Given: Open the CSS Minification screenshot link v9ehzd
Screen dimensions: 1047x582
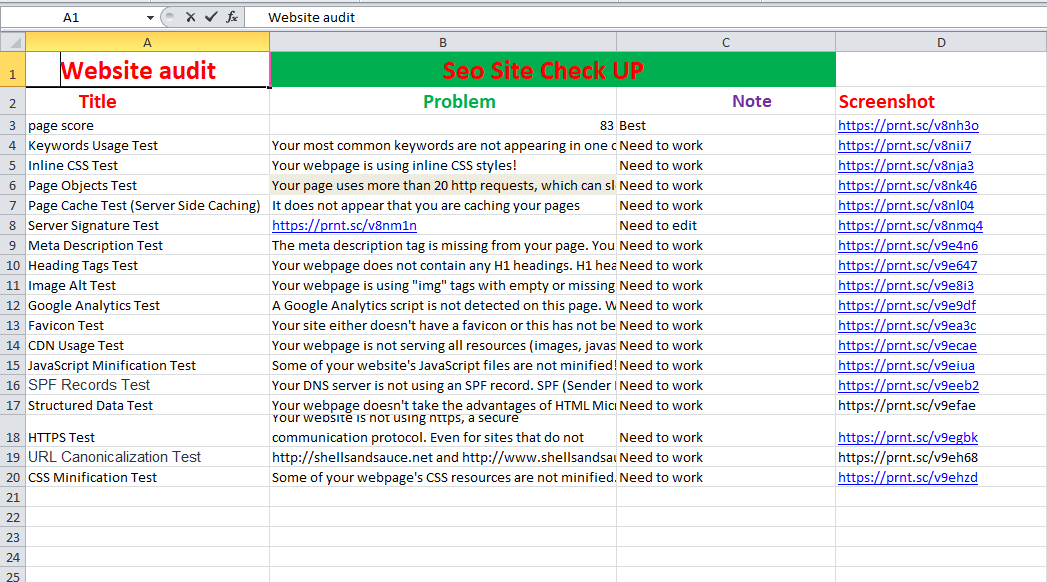Looking at the screenshot, I should pos(908,477).
